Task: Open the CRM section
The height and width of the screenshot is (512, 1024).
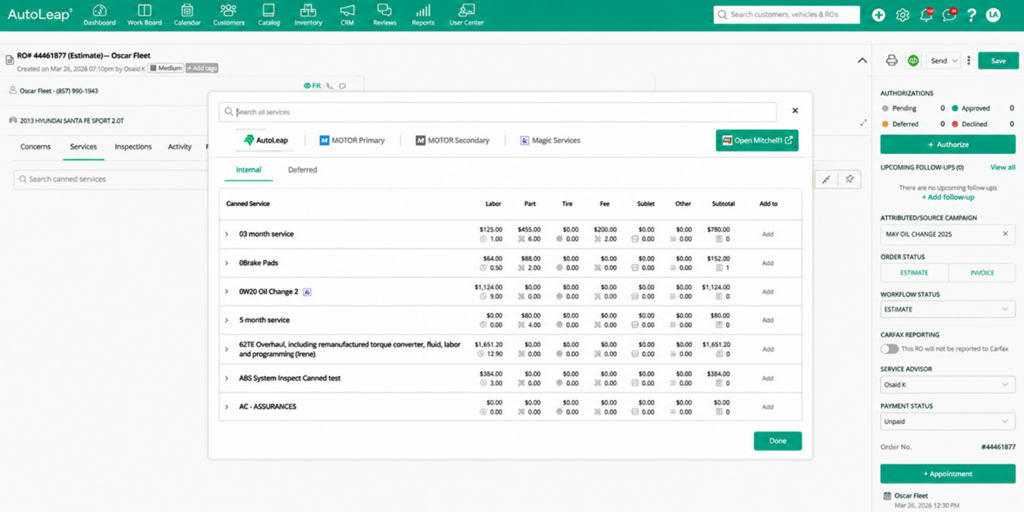Action: click(347, 15)
